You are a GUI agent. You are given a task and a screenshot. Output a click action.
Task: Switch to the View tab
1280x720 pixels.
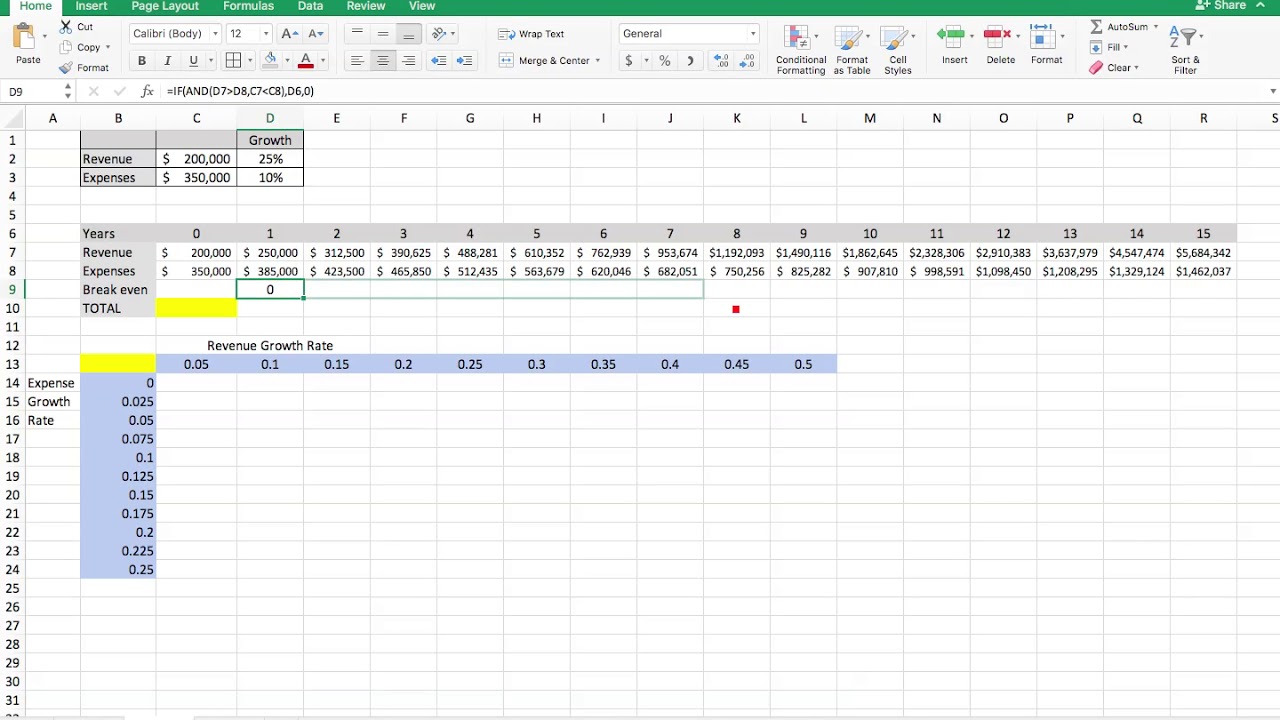click(x=422, y=6)
